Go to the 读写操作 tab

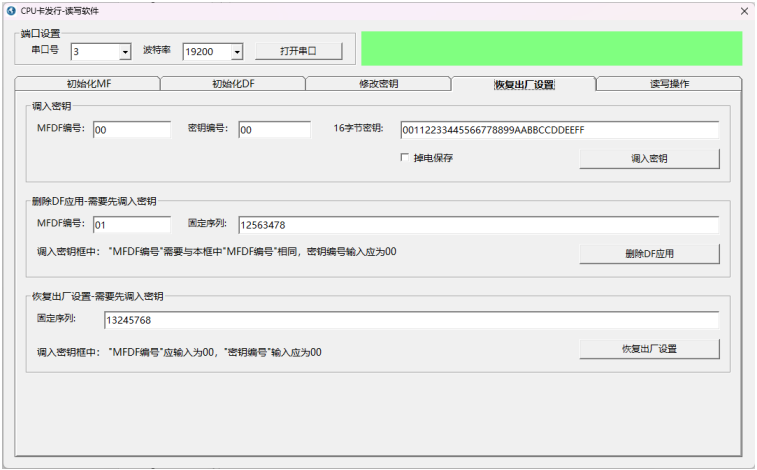click(668, 84)
